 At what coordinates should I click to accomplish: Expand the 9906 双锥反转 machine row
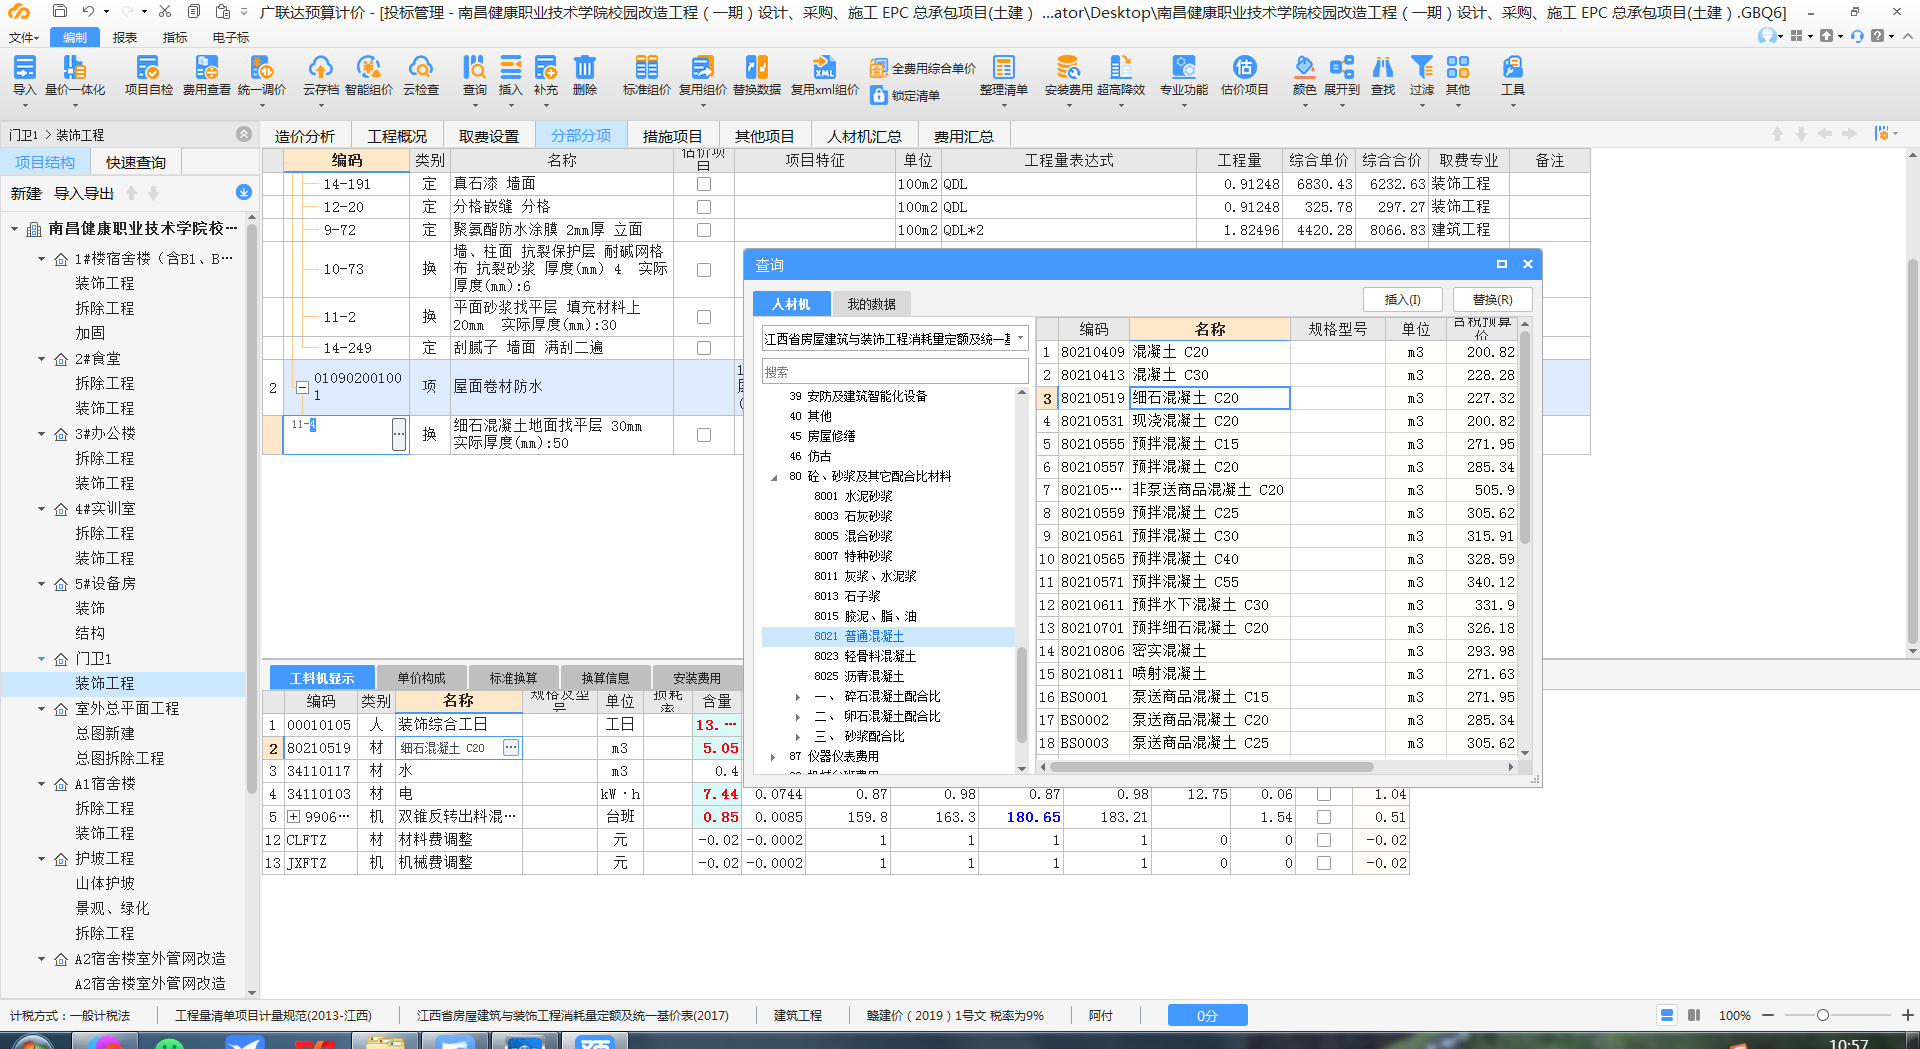click(294, 817)
